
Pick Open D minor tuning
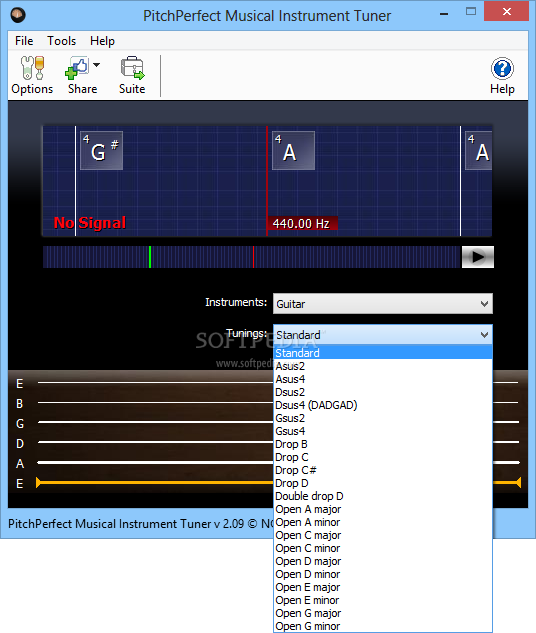tap(383, 574)
